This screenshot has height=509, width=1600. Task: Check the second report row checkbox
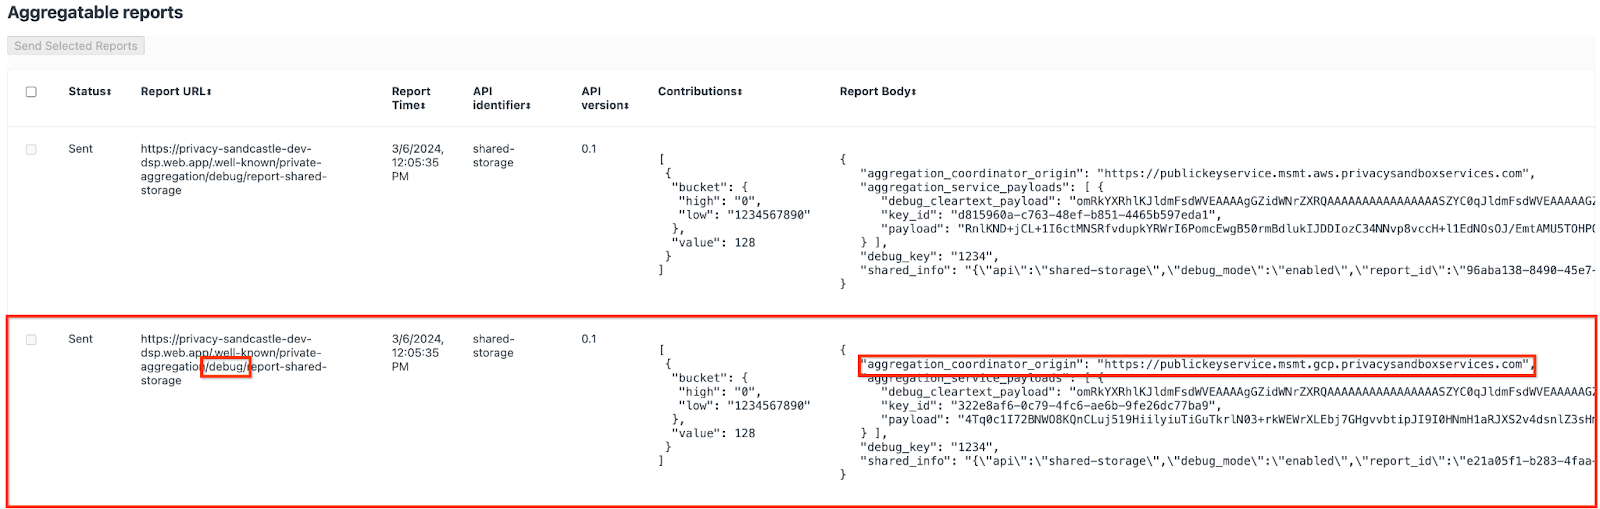(31, 340)
